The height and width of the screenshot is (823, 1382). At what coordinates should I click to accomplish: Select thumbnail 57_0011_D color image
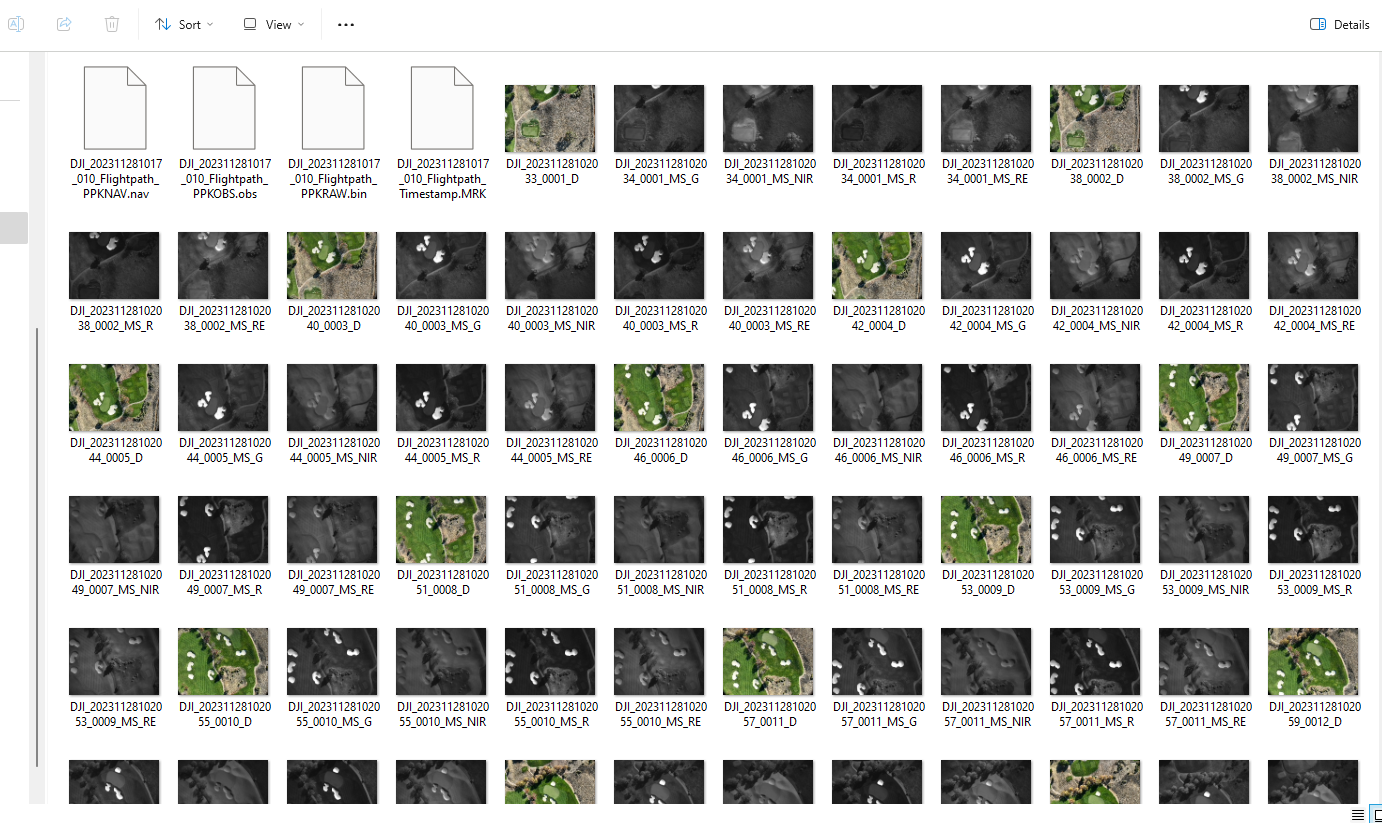768,662
